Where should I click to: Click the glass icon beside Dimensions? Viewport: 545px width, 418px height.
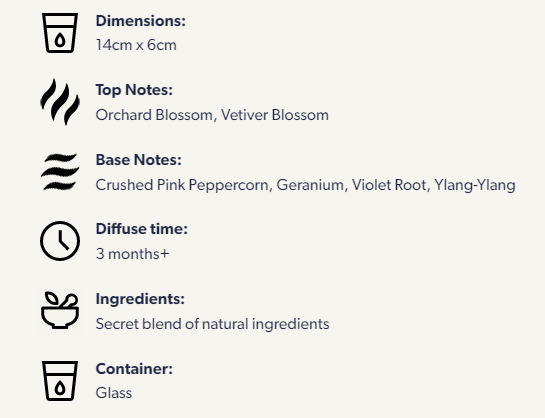pos(60,33)
